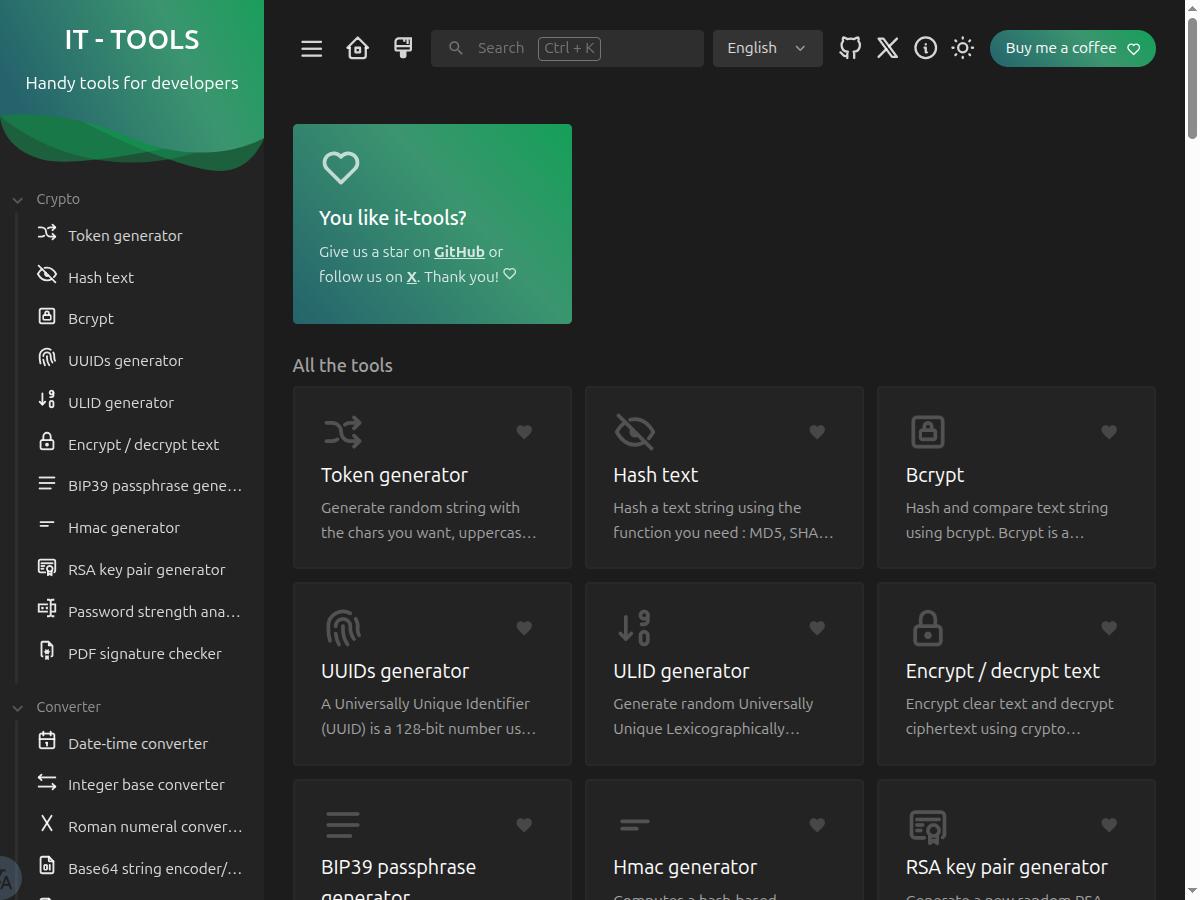Toggle light mode with the sun icon
This screenshot has height=900, width=1200.
962,47
